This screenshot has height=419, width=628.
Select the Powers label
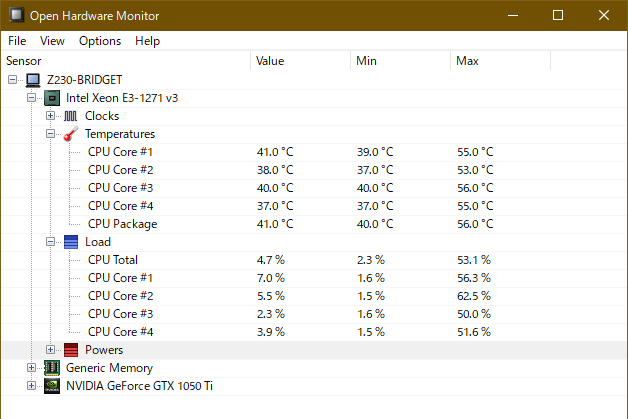click(104, 350)
